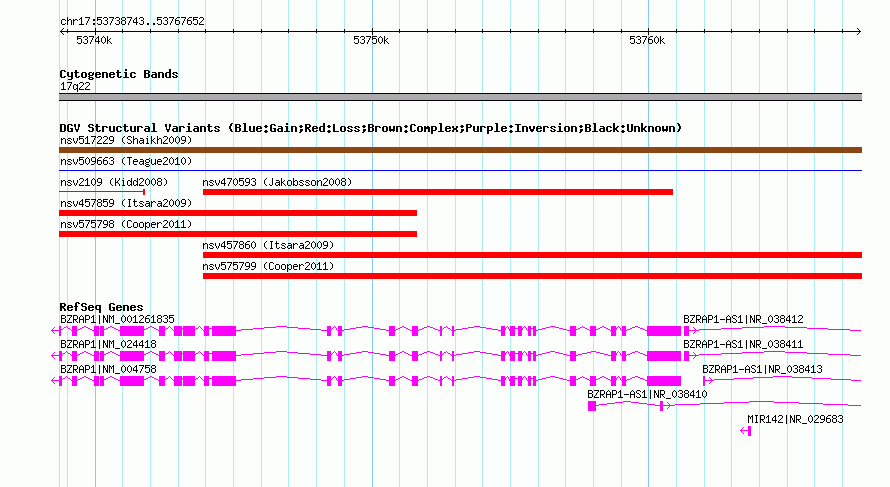Click the right scroll arrow on ruler

coord(858,32)
